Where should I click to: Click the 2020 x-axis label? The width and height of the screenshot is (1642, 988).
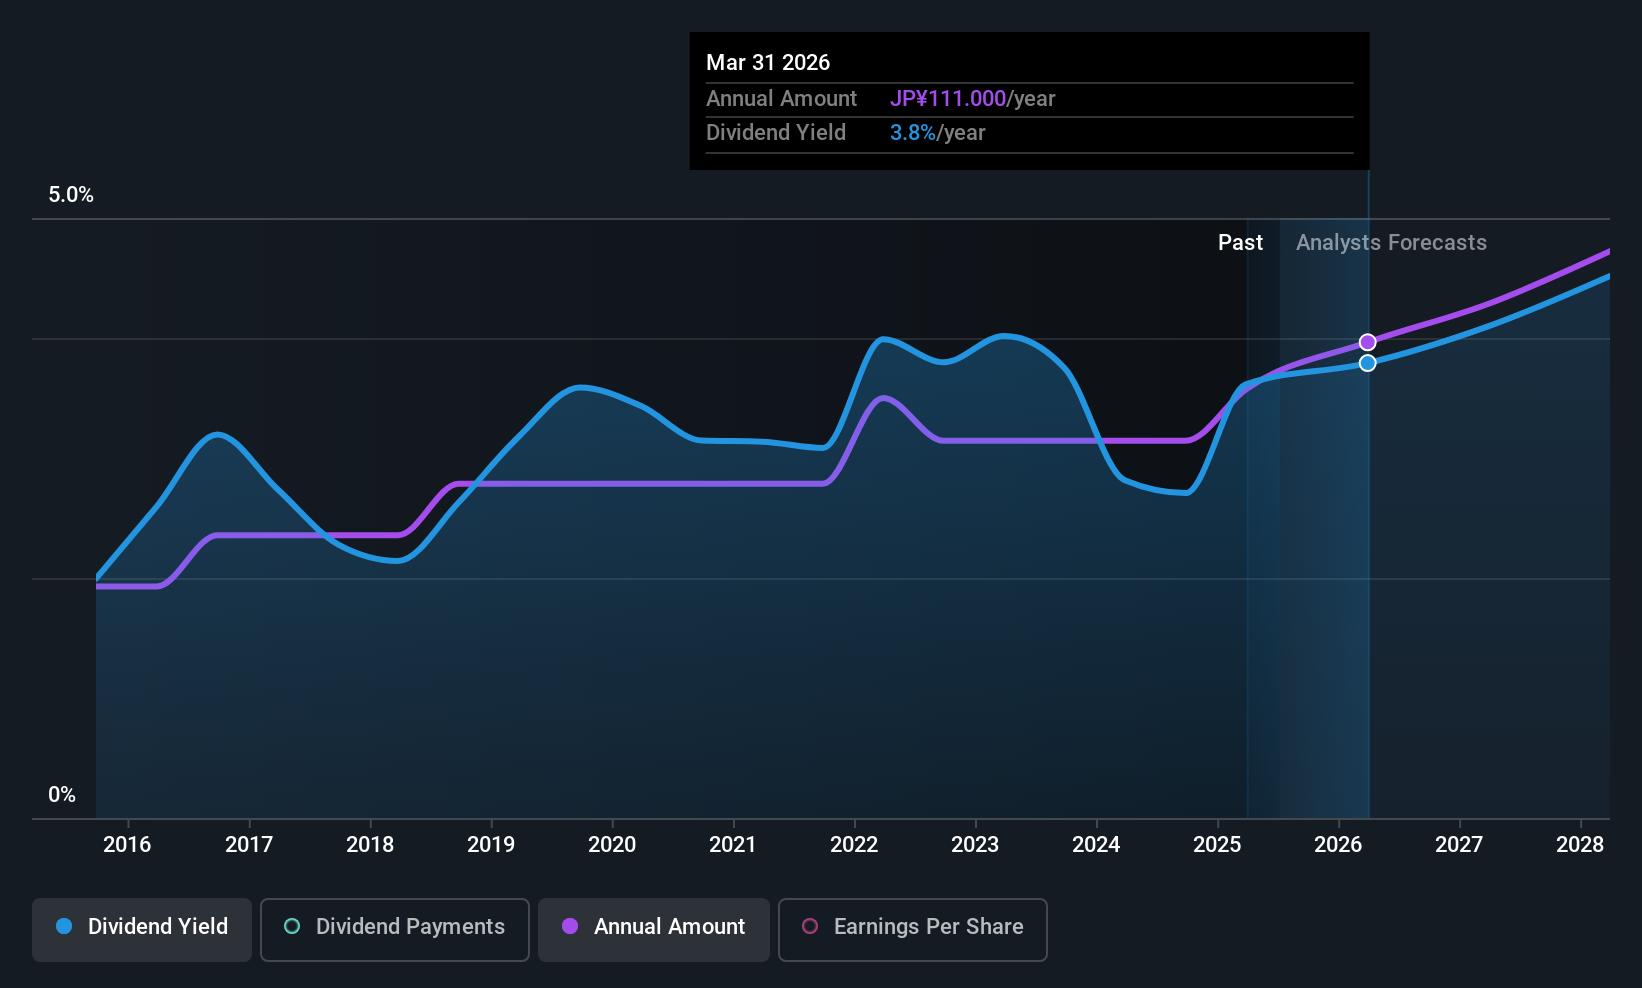(x=612, y=845)
